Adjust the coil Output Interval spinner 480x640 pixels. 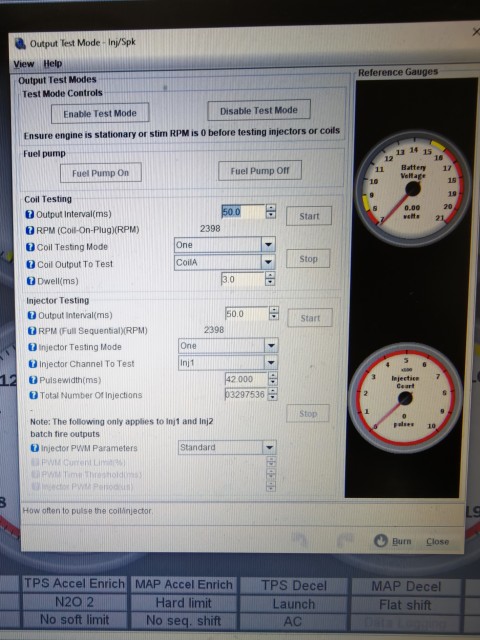coord(271,211)
